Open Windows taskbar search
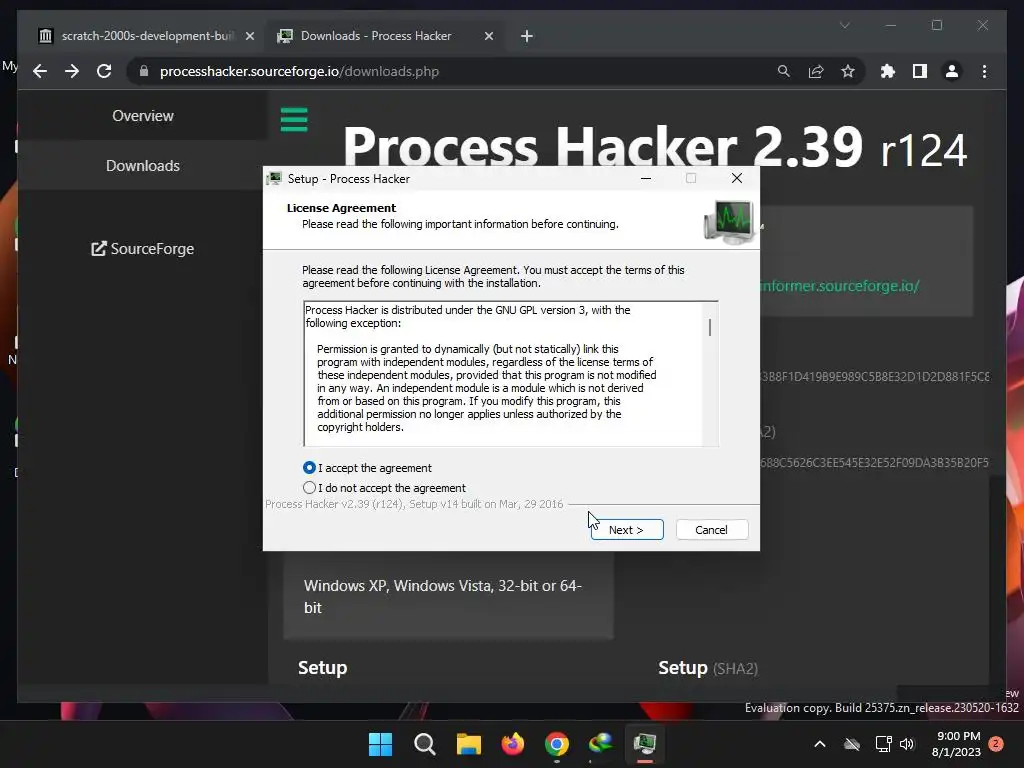1024x768 pixels. pos(424,744)
